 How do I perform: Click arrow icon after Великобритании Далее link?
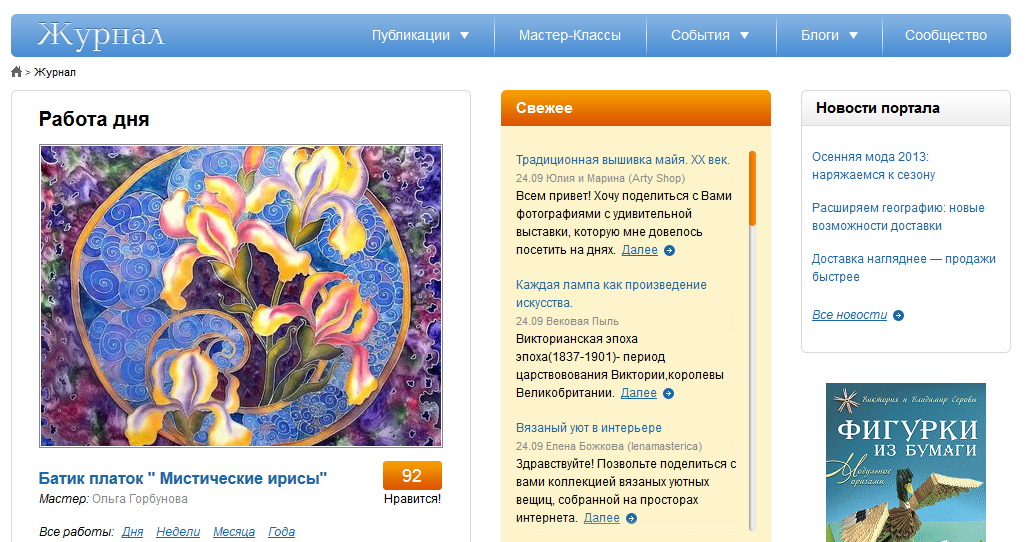pos(668,393)
